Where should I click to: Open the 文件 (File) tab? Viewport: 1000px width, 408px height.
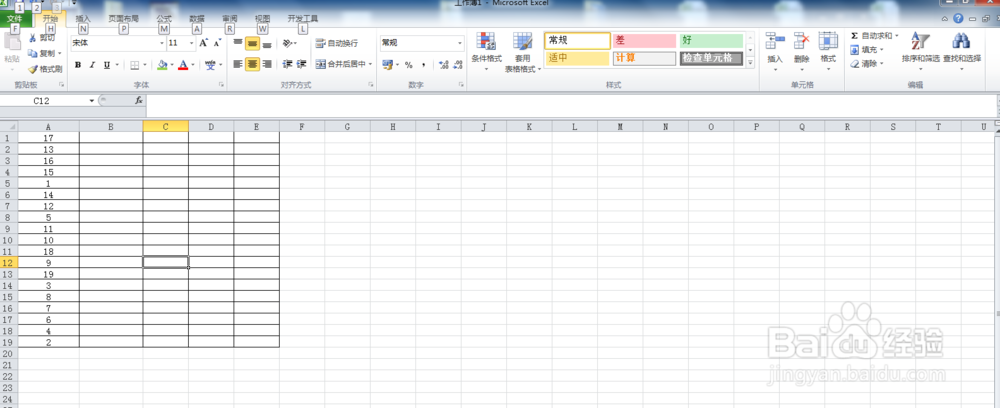15,19
